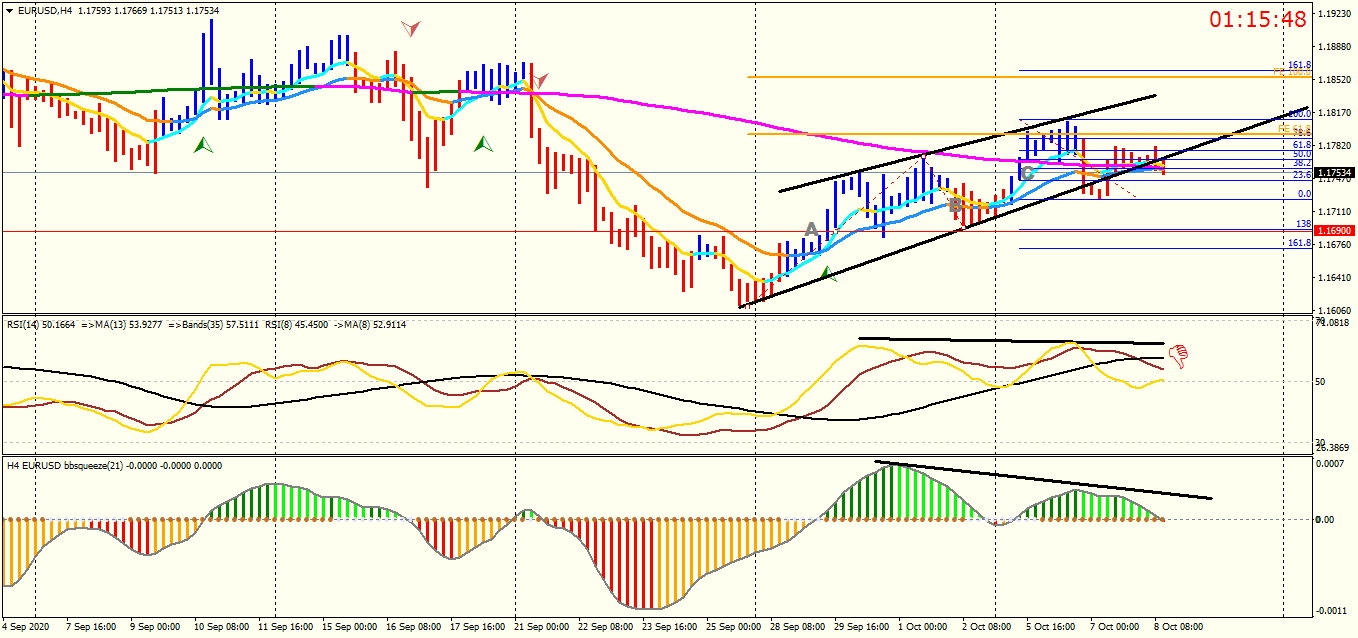Click the wave label A on the chart
Viewport: 1358px width, 638px height.
[812, 230]
